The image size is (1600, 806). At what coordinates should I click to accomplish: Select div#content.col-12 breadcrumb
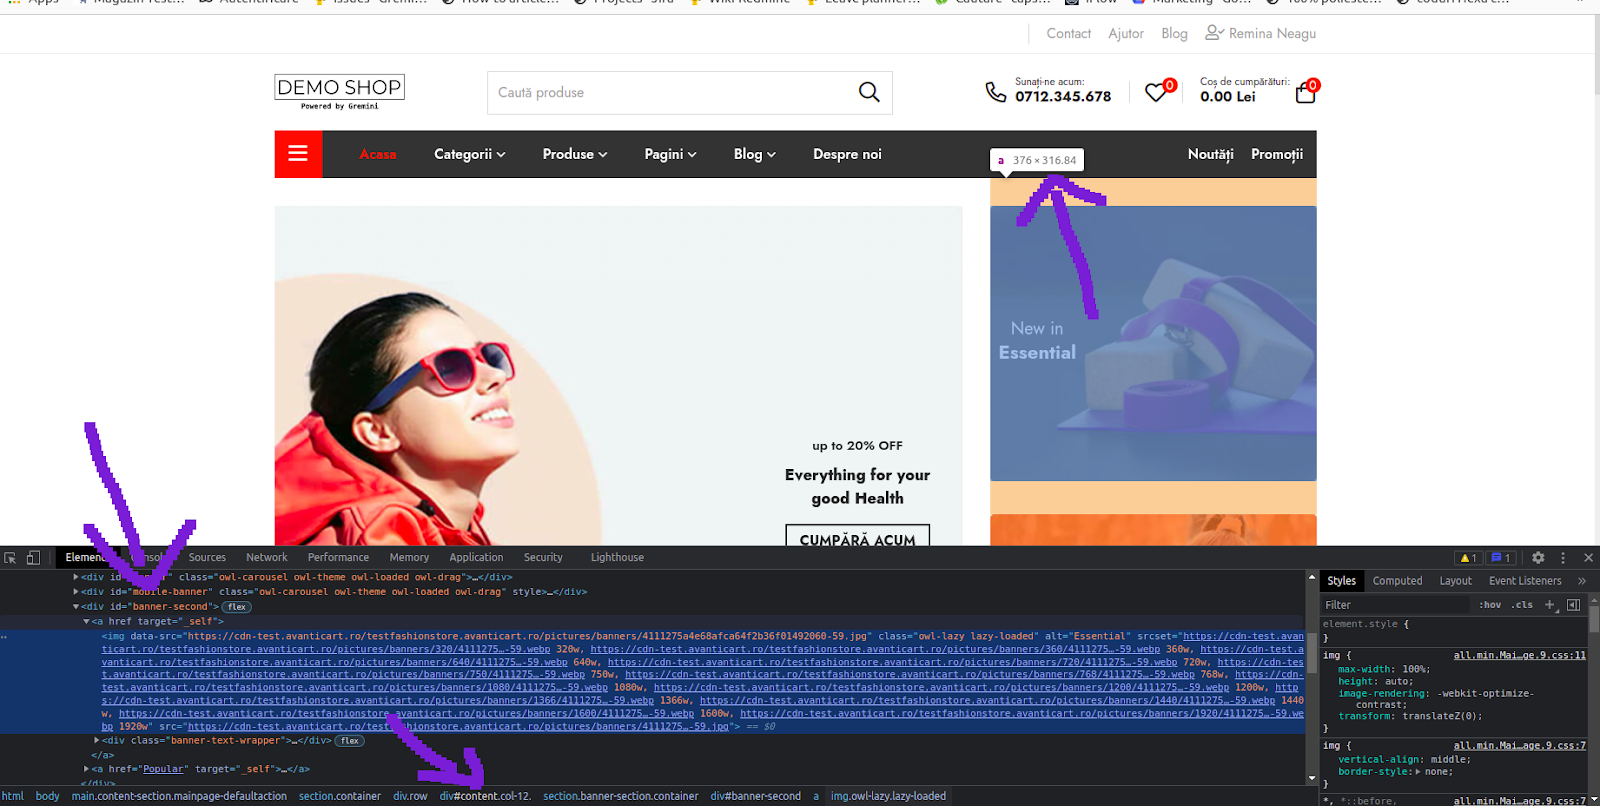coord(485,797)
